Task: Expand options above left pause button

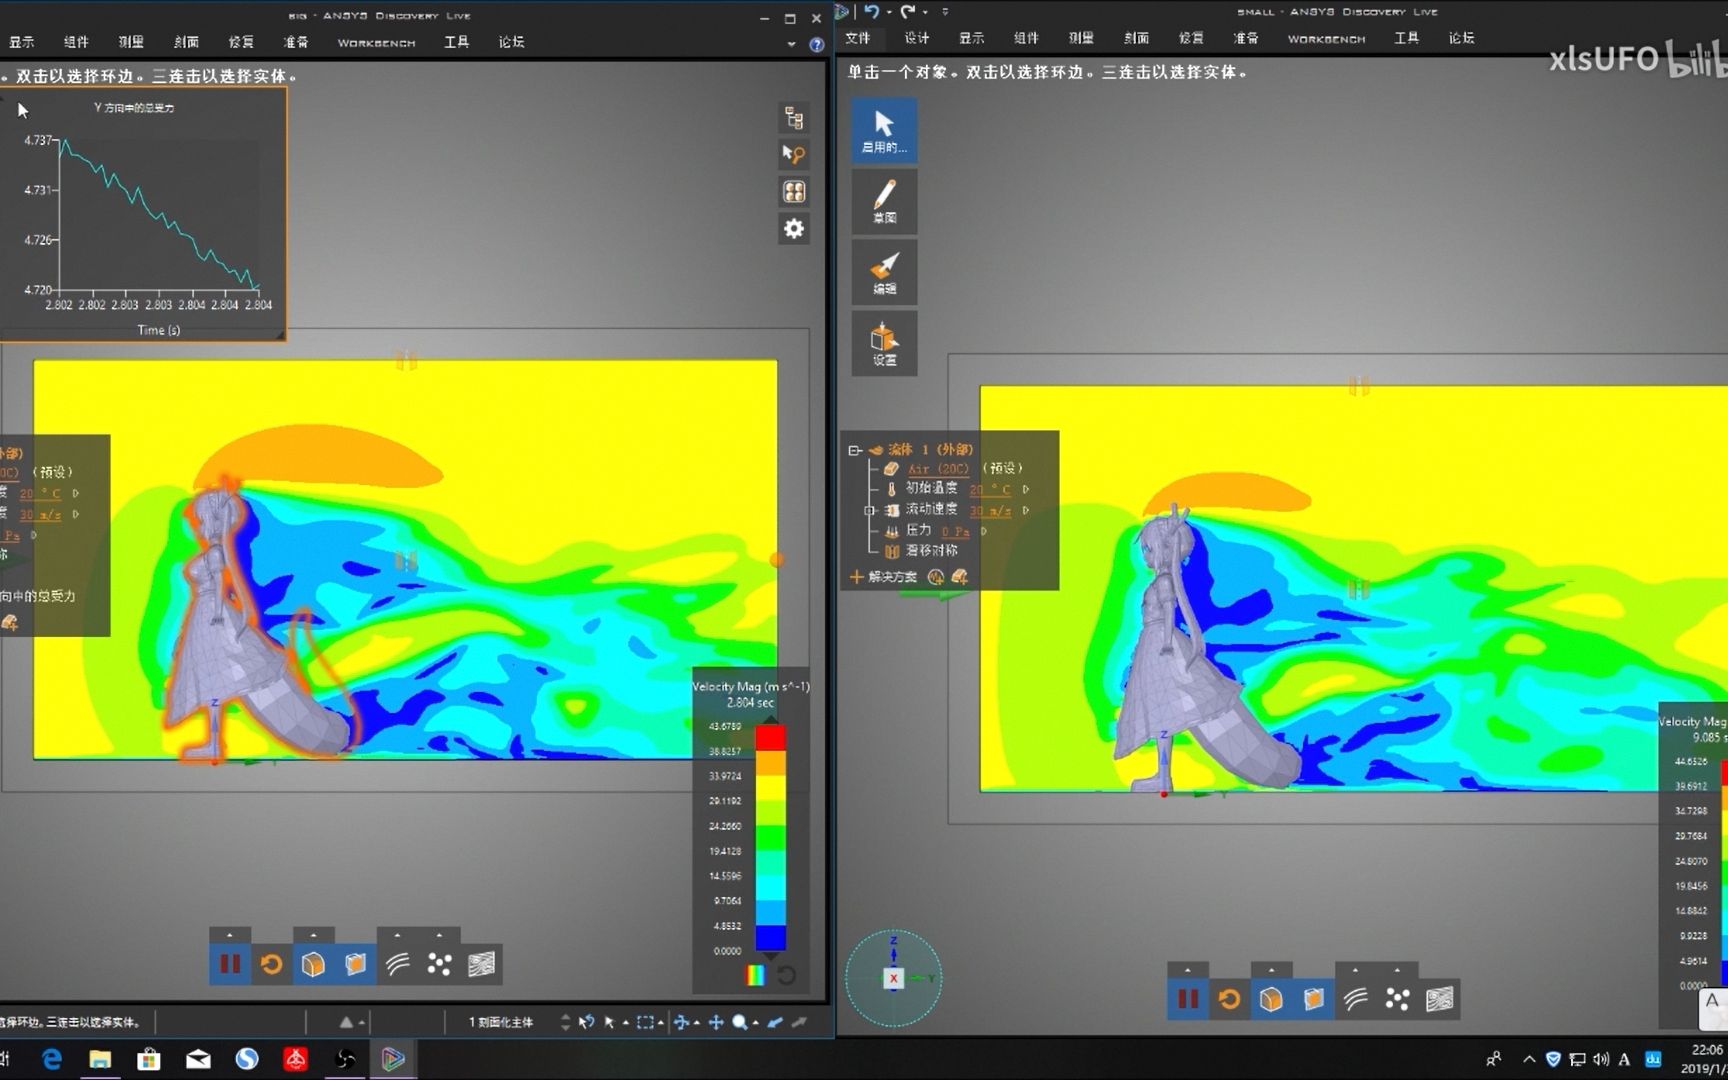Action: point(229,935)
